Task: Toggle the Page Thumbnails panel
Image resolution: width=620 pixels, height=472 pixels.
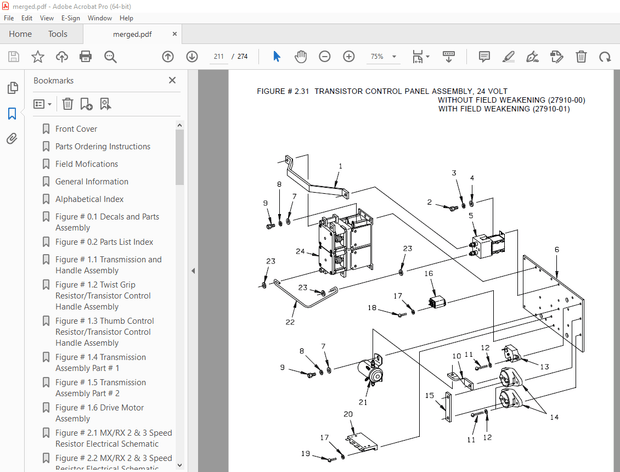Action: pos(13,88)
